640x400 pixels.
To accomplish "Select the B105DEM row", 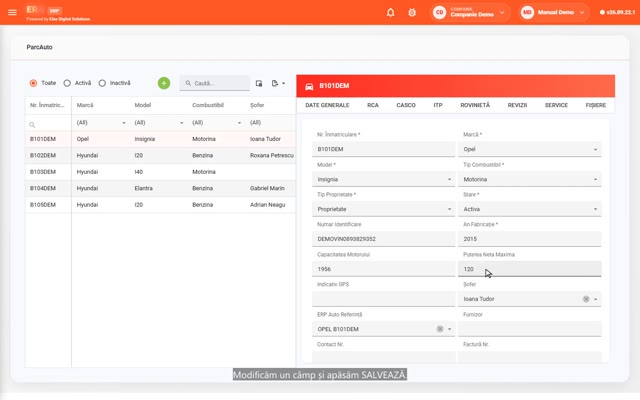I will 160,205.
